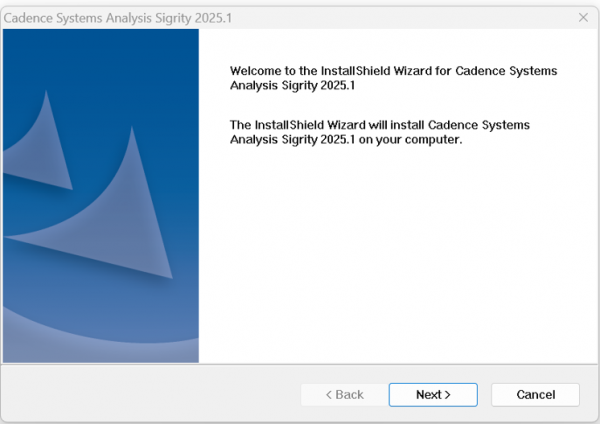Screen dimensions: 600x424
Task: Click the empty gray footer left of Back
Action: click(x=151, y=395)
